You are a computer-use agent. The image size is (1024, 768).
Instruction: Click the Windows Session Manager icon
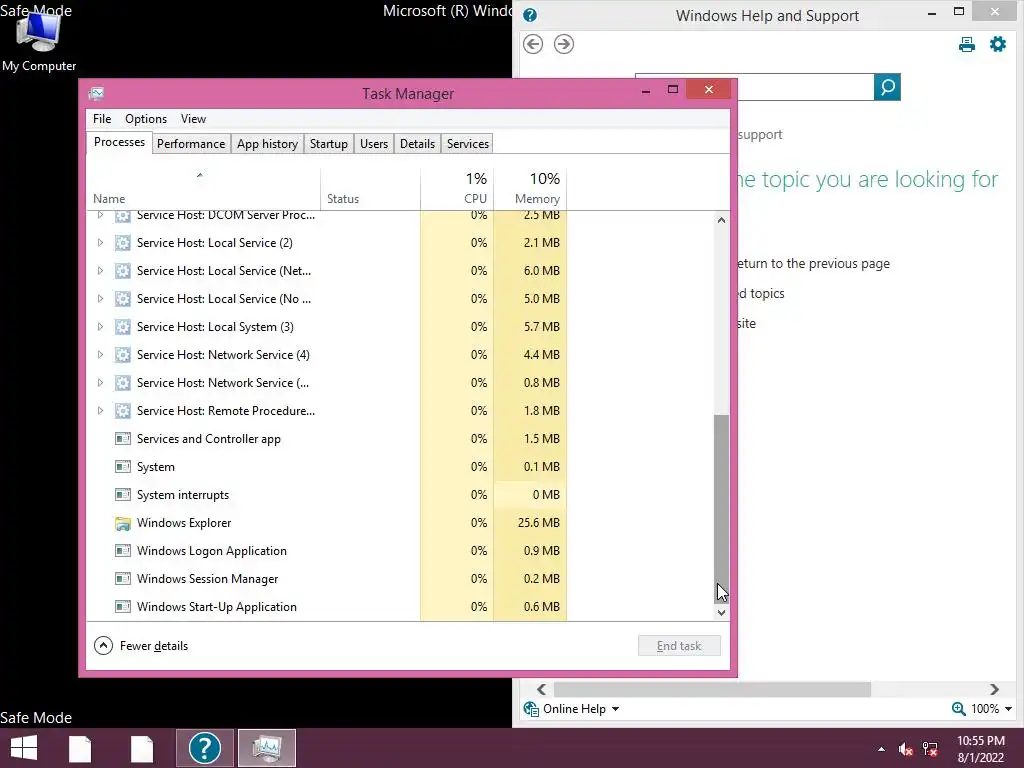click(122, 579)
